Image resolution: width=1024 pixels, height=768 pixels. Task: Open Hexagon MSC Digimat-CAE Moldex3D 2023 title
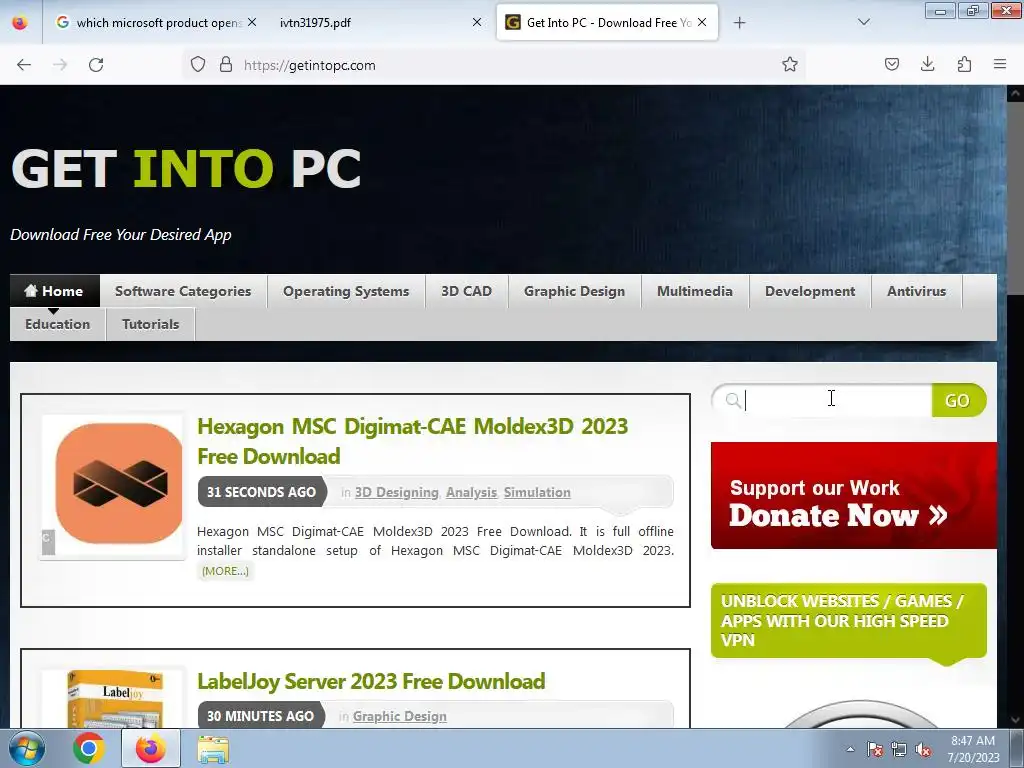click(413, 441)
